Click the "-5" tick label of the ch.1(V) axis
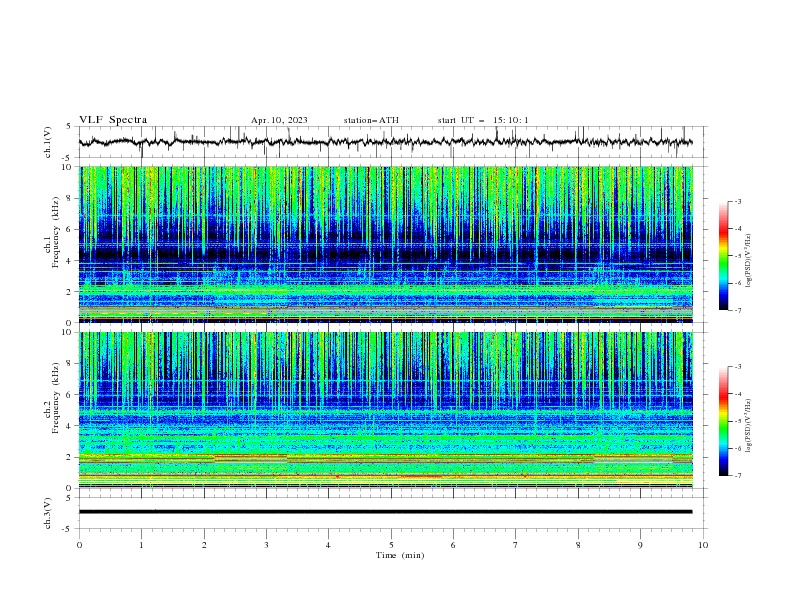 [68, 158]
